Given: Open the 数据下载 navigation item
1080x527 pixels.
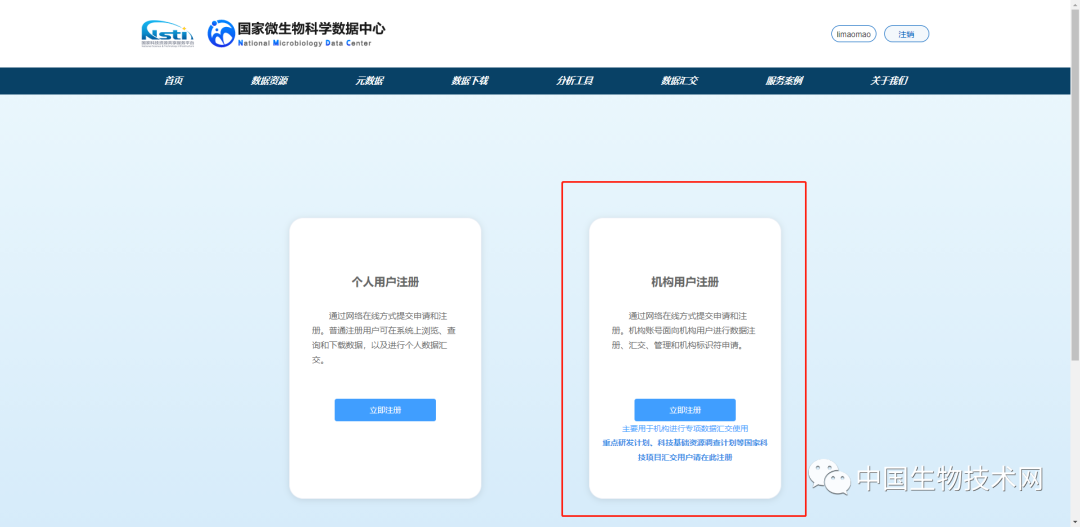Looking at the screenshot, I should click(469, 81).
